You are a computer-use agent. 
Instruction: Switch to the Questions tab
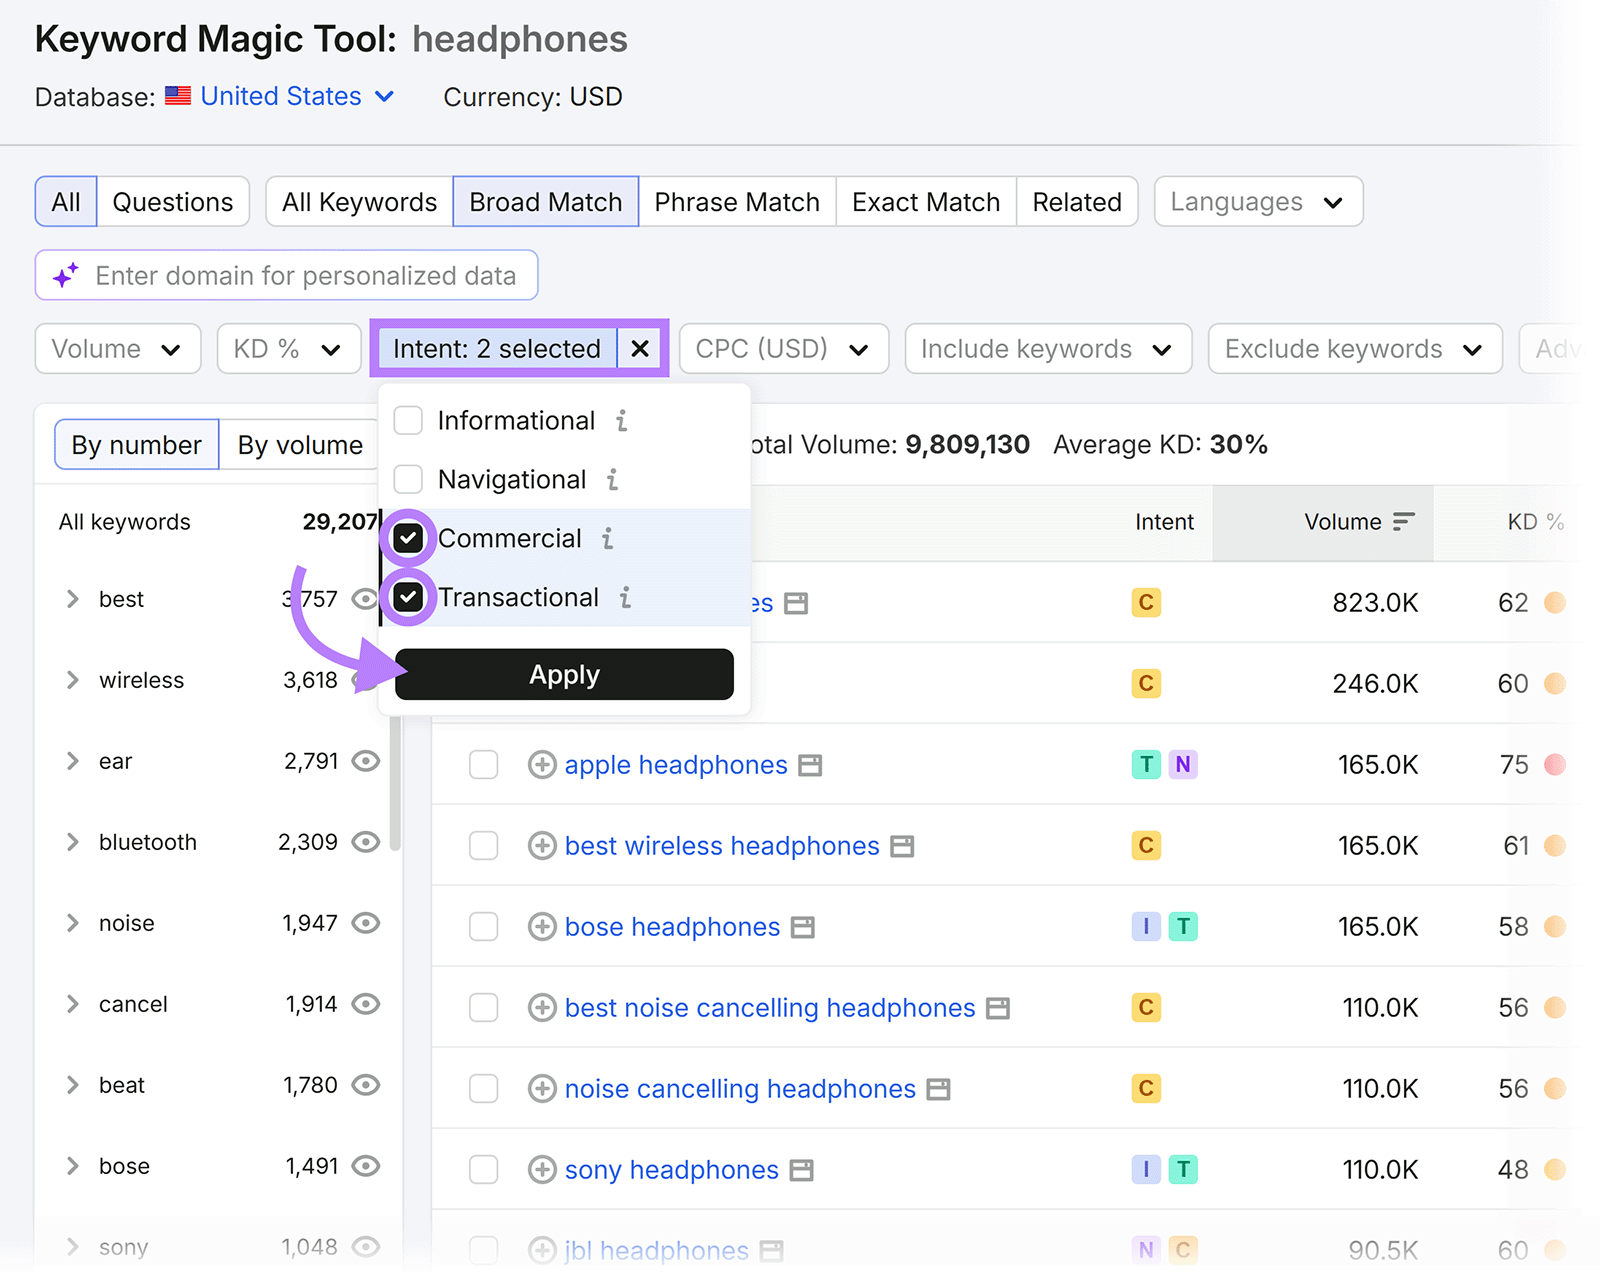173,202
